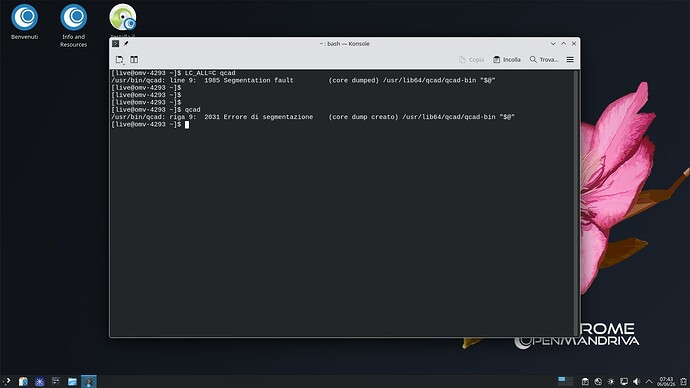Image resolution: width=690 pixels, height=388 pixels.
Task: Open the application launcher in the taskbar
Action: 6,381
